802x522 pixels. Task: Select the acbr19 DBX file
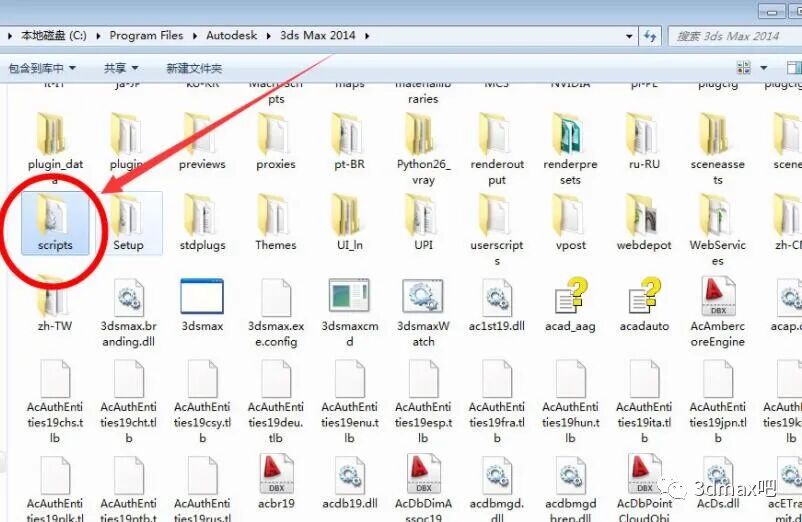tap(276, 482)
